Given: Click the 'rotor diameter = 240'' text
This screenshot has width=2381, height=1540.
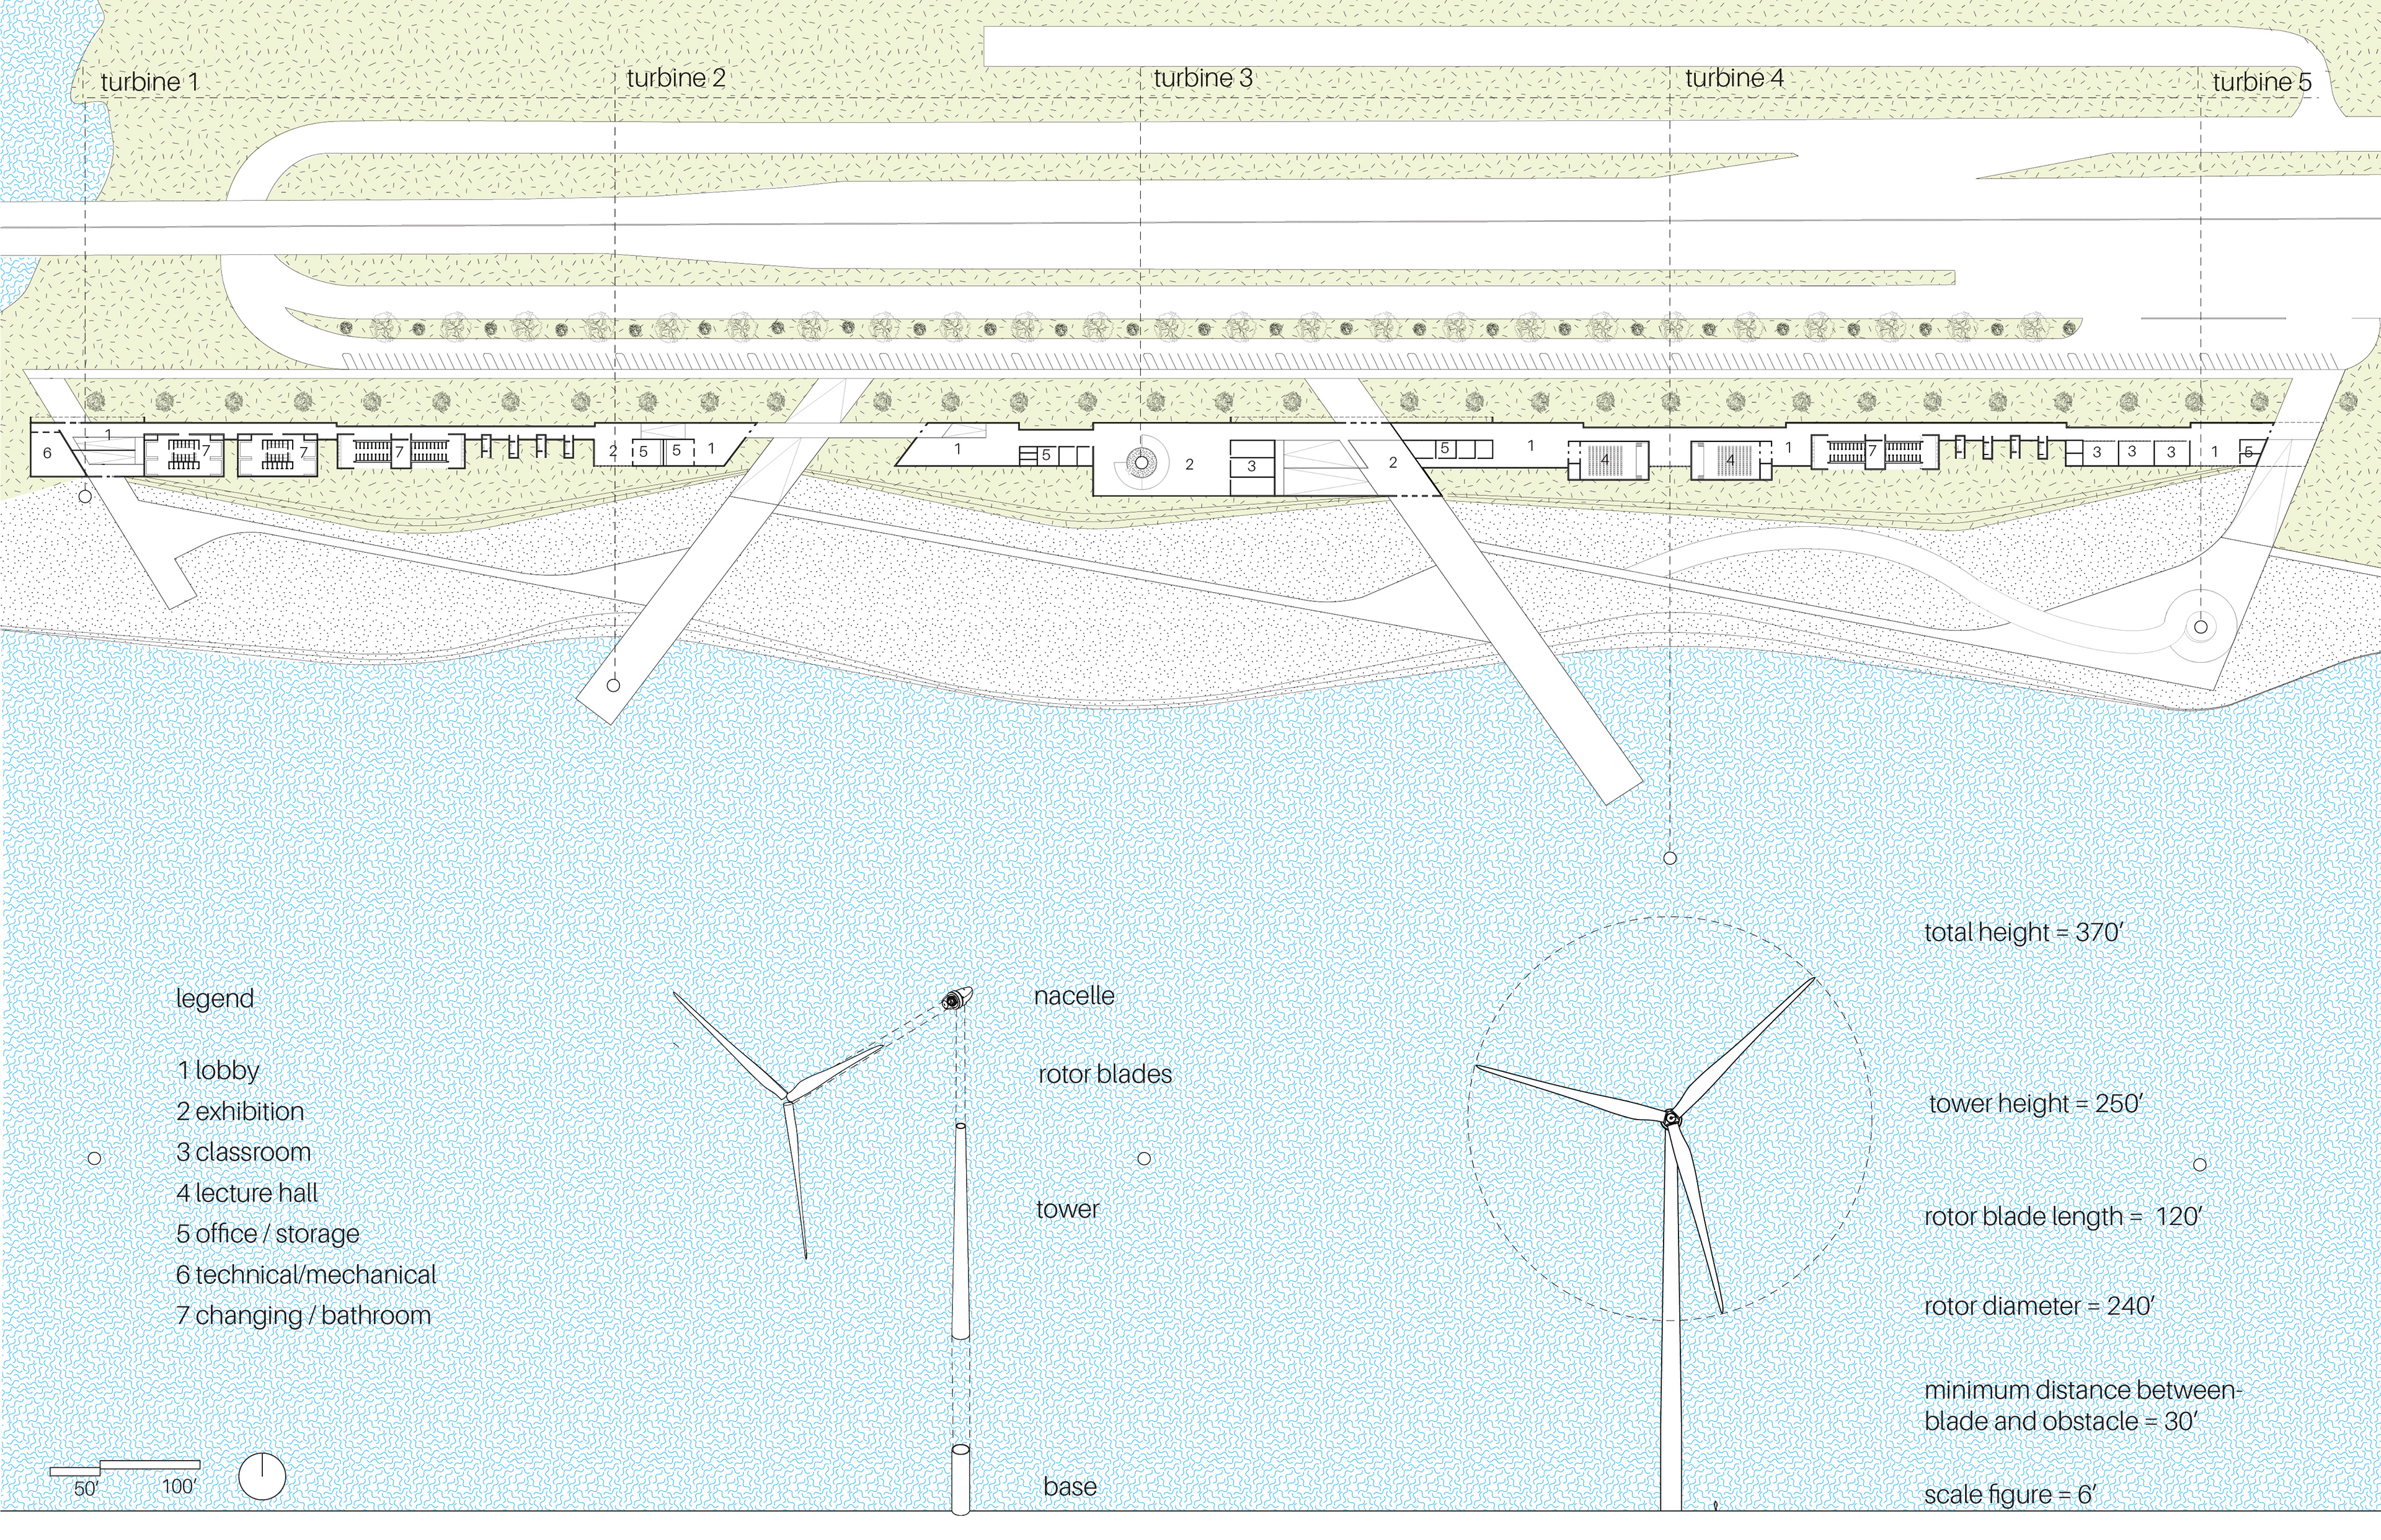Looking at the screenshot, I should (x=2038, y=1307).
